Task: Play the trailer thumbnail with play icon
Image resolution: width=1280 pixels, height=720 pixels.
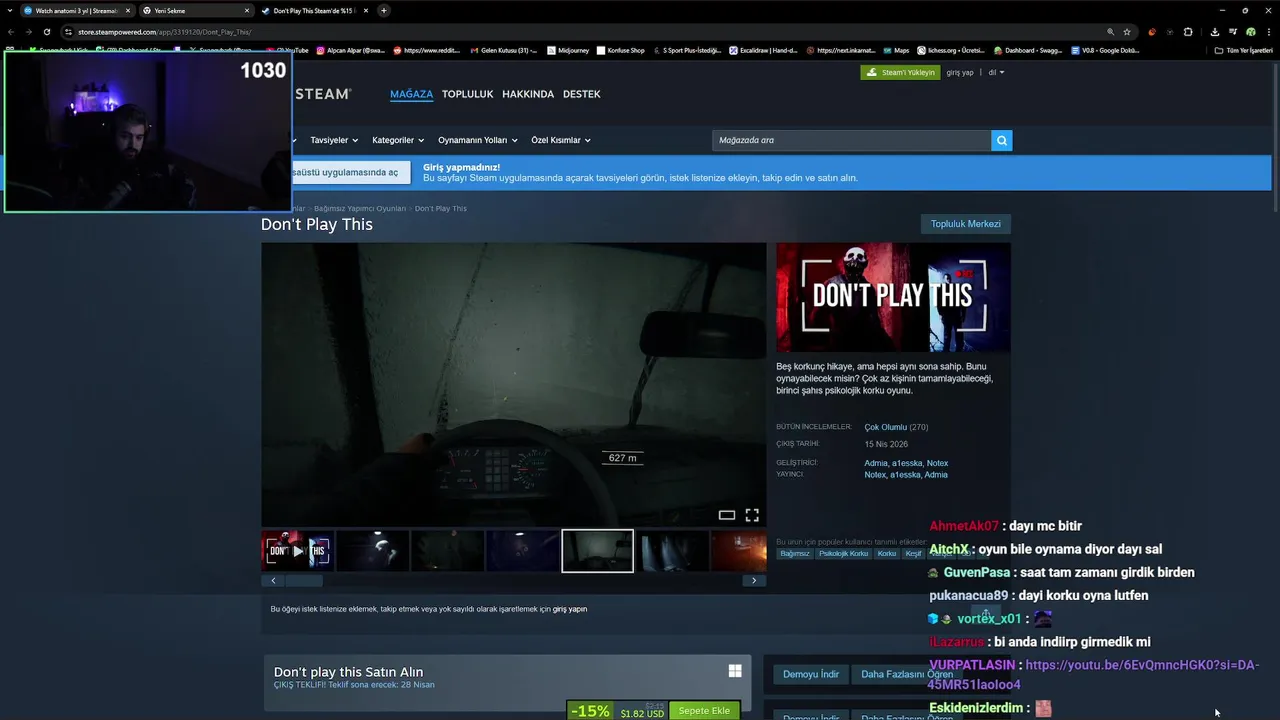Action: coord(297,551)
